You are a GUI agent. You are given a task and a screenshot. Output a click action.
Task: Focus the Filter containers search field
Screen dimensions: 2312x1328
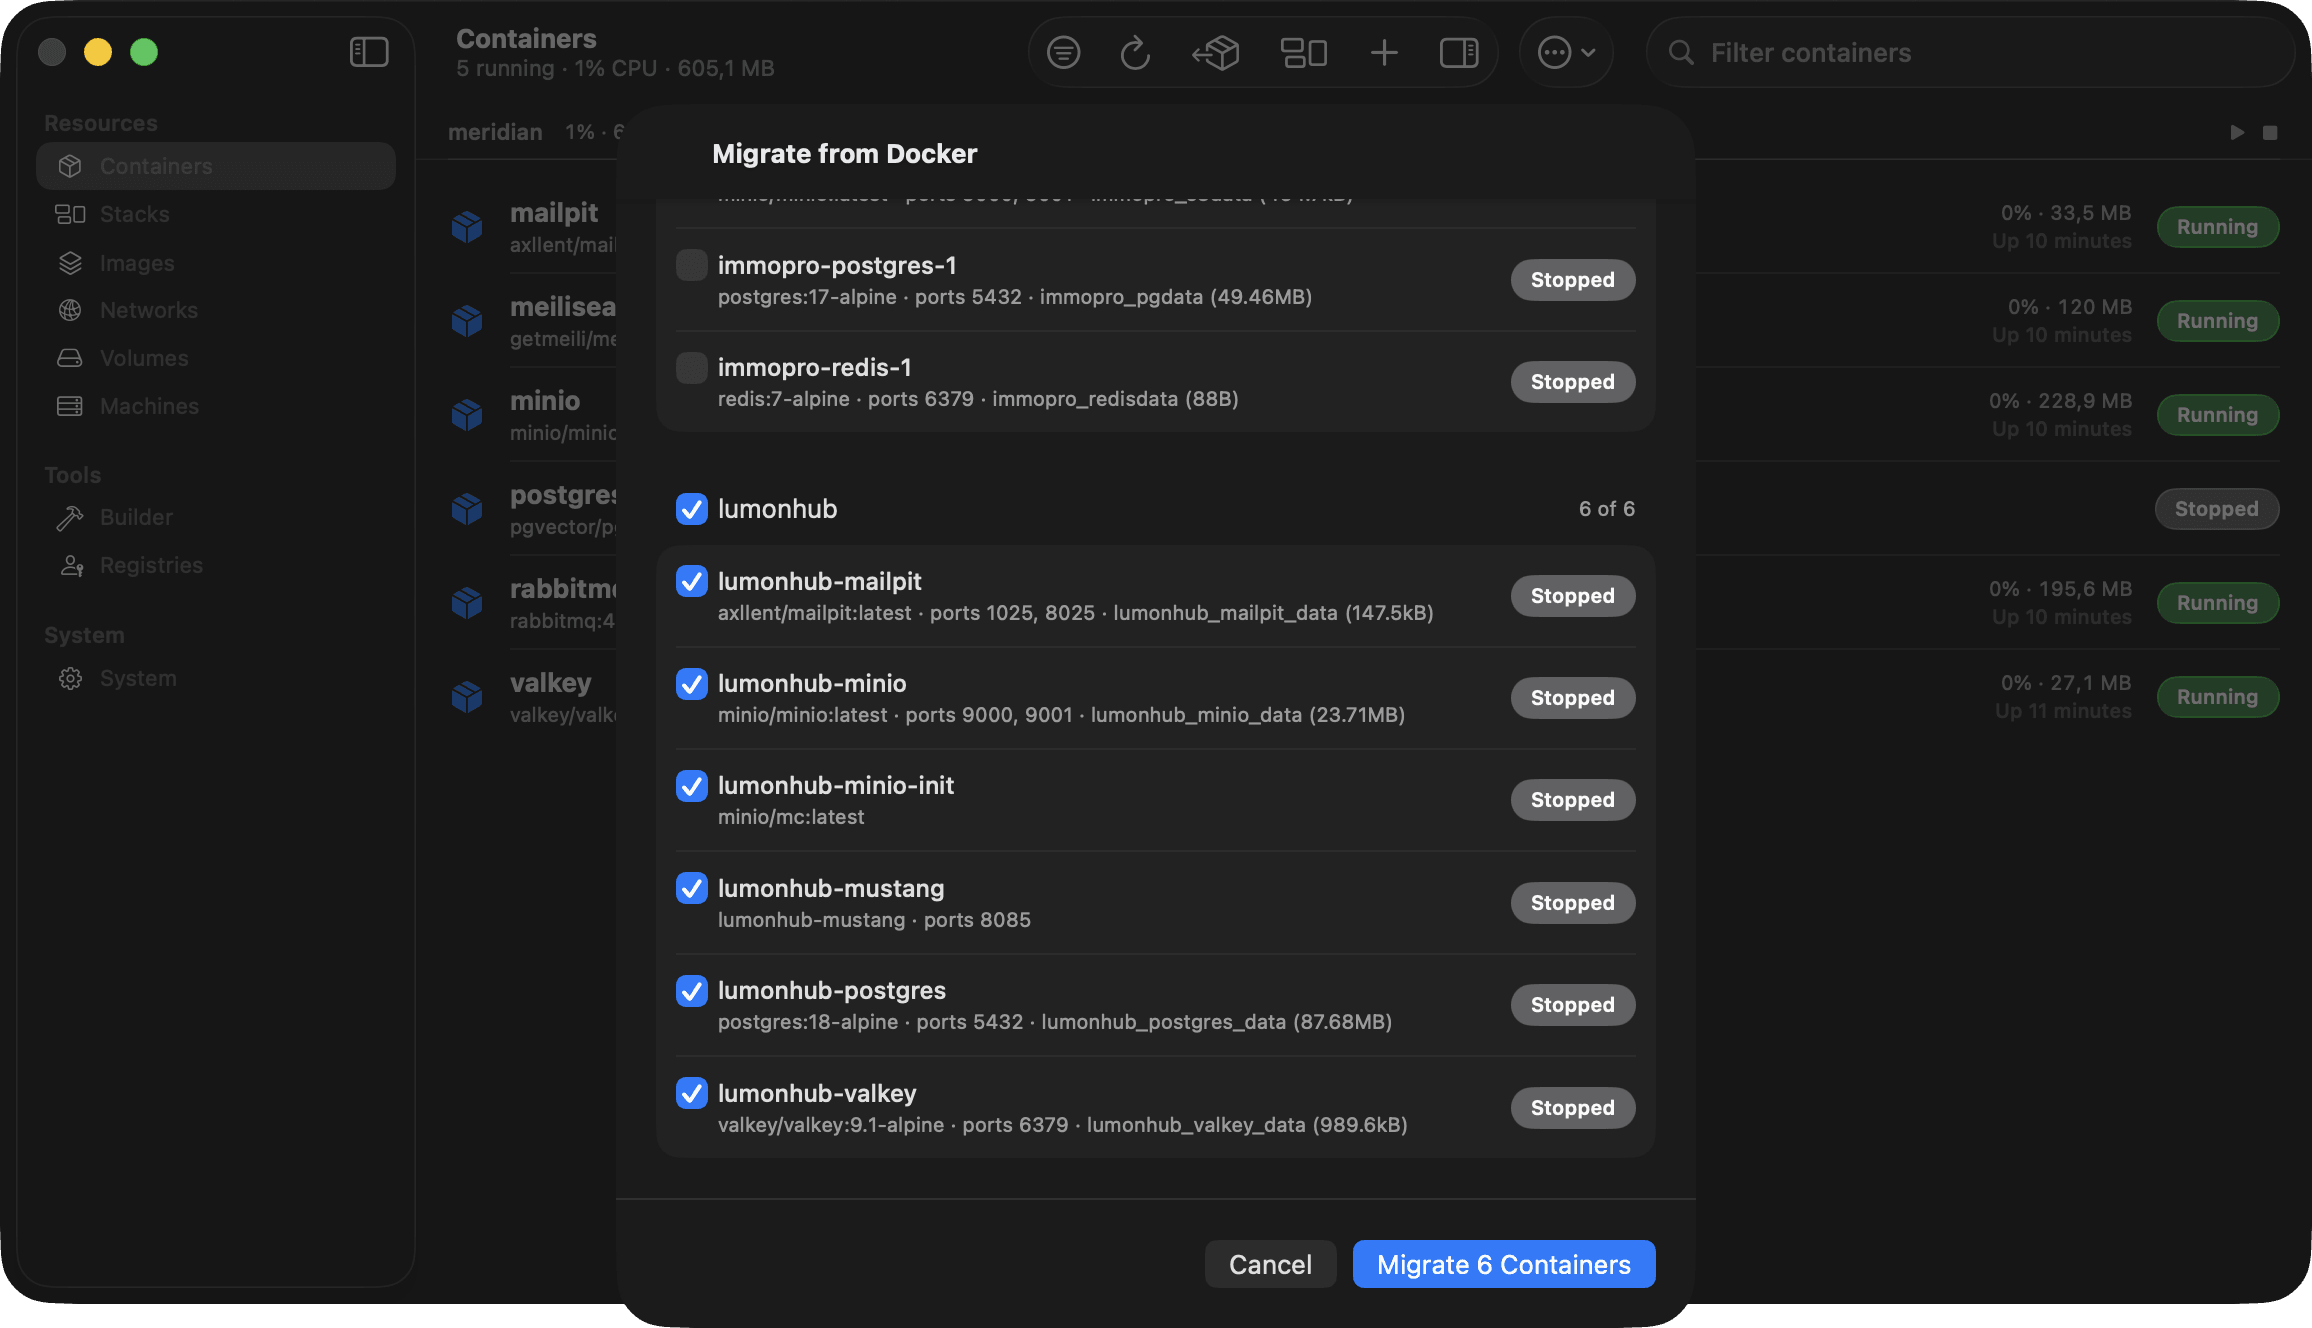[1970, 52]
